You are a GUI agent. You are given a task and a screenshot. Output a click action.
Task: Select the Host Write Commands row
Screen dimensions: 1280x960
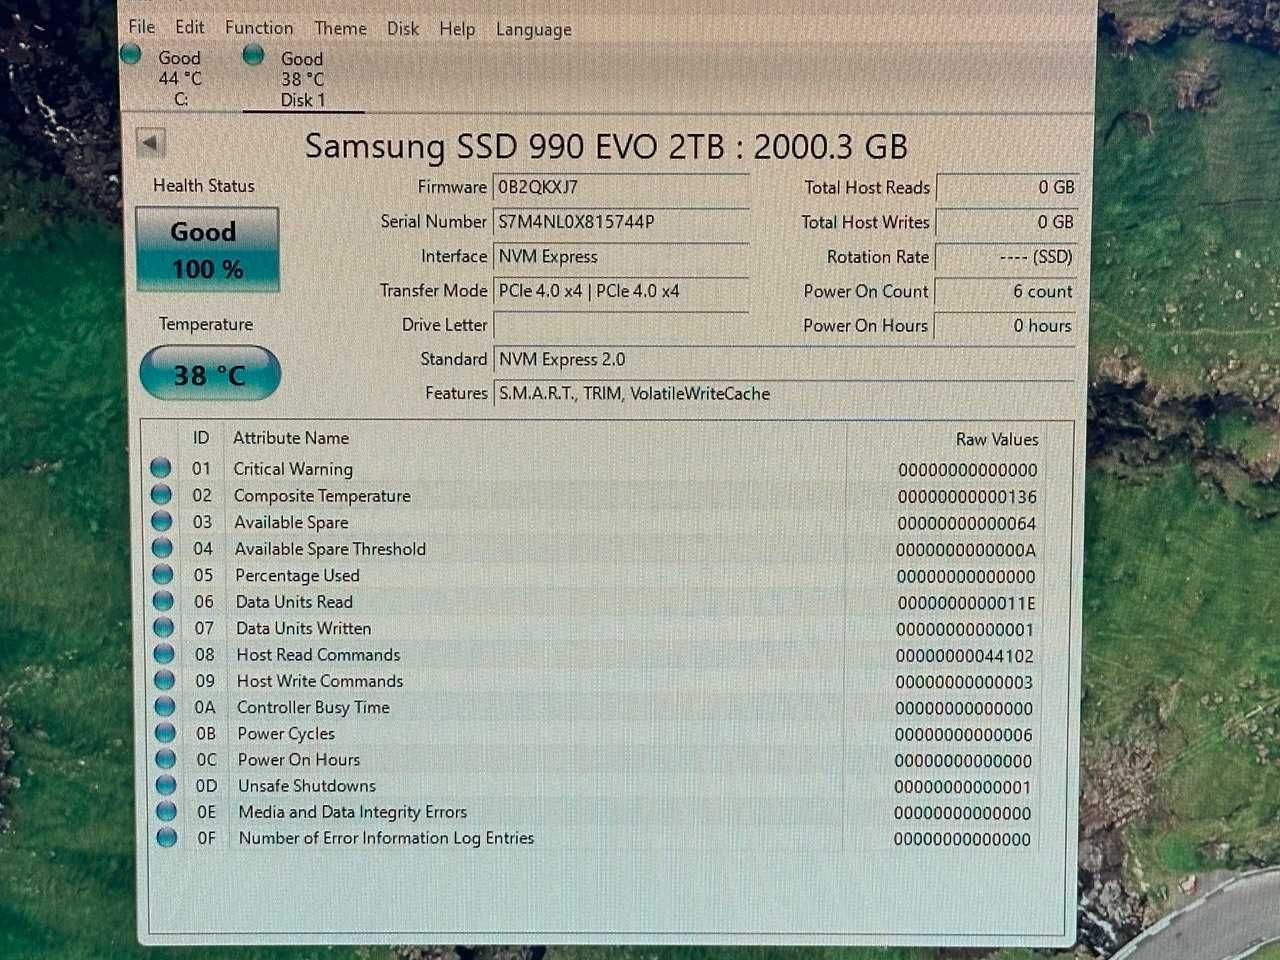pos(595,681)
